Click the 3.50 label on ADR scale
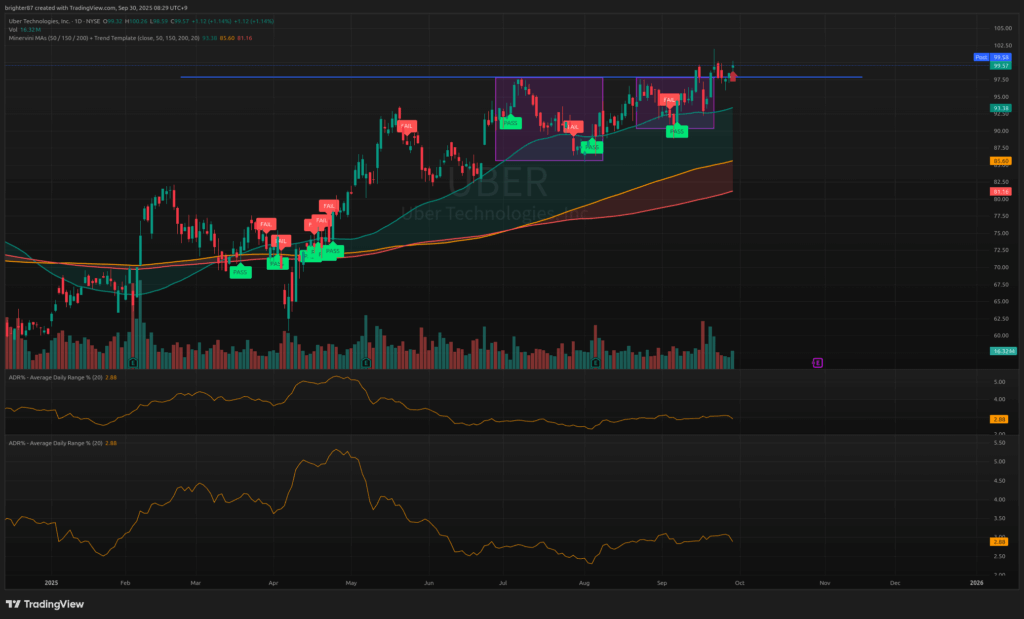The height and width of the screenshot is (619, 1024). (x=999, y=518)
